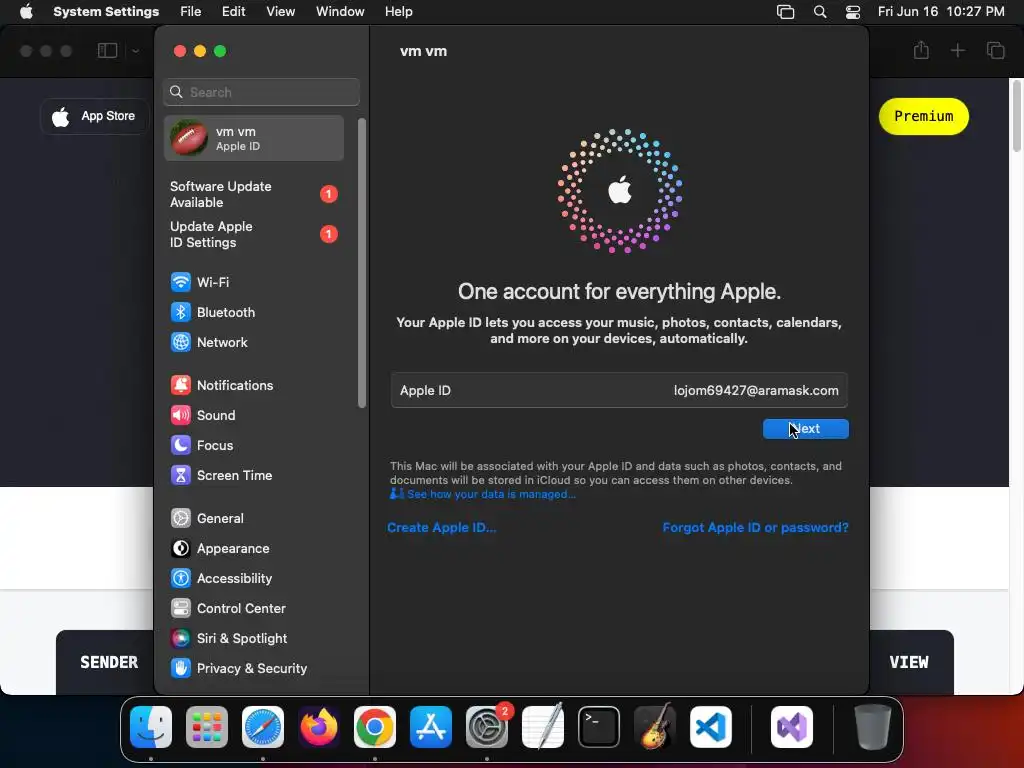Image resolution: width=1024 pixels, height=768 pixels.
Task: Launch Terminal from the Dock
Action: coord(599,727)
